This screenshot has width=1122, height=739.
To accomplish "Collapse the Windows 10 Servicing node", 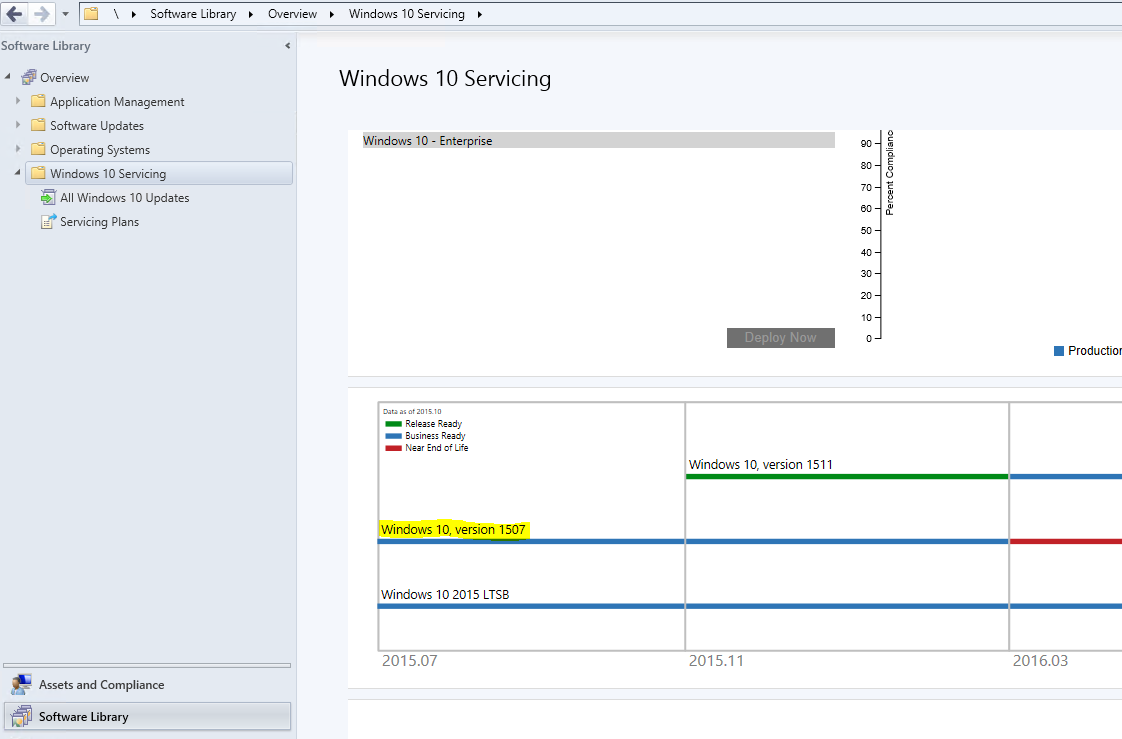I will (18, 172).
